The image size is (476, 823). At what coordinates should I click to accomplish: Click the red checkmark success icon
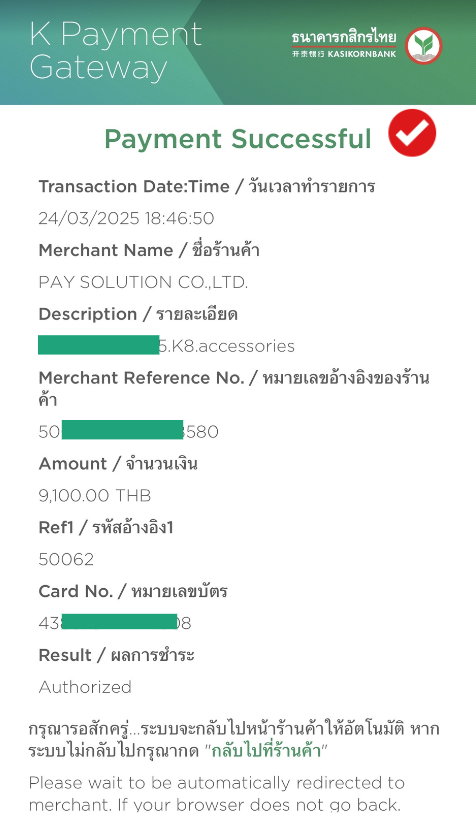click(412, 133)
